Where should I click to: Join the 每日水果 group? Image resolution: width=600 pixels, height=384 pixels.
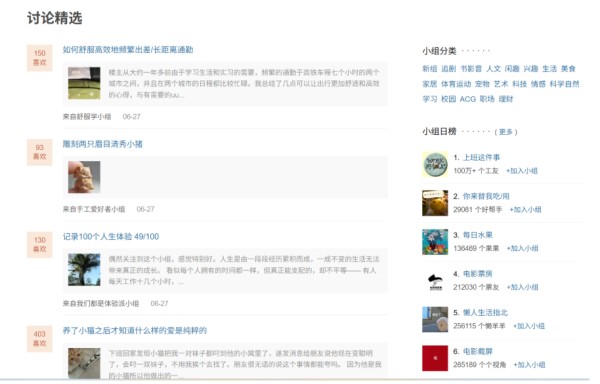pos(522,248)
